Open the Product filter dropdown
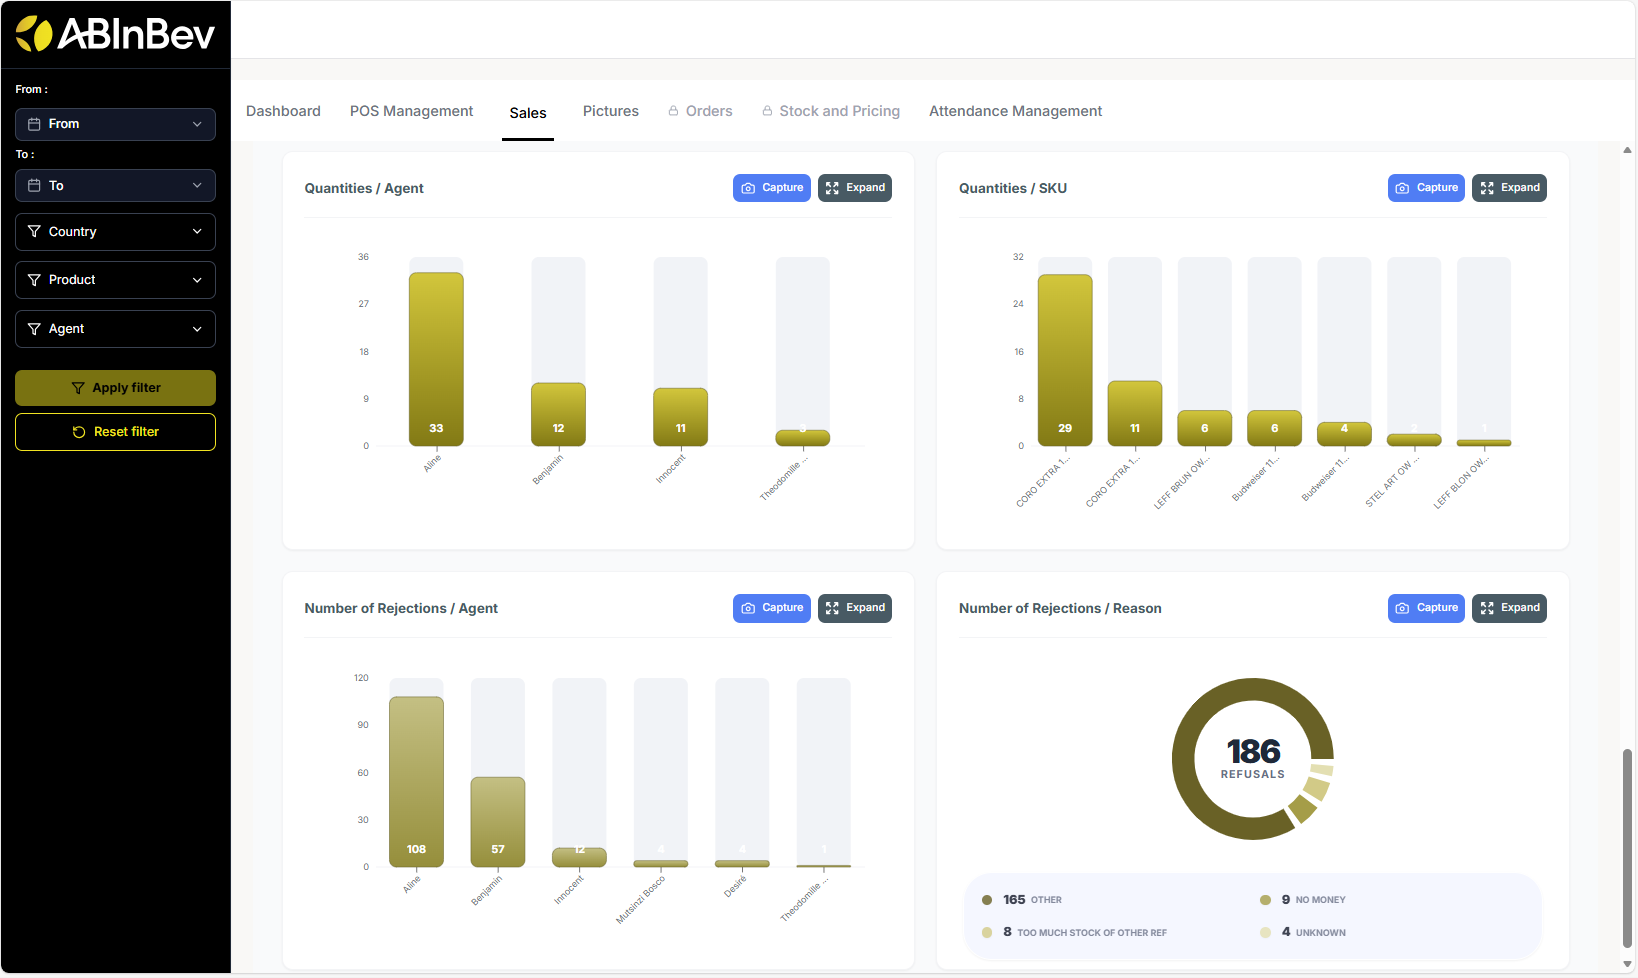This screenshot has width=1638, height=978. point(115,280)
